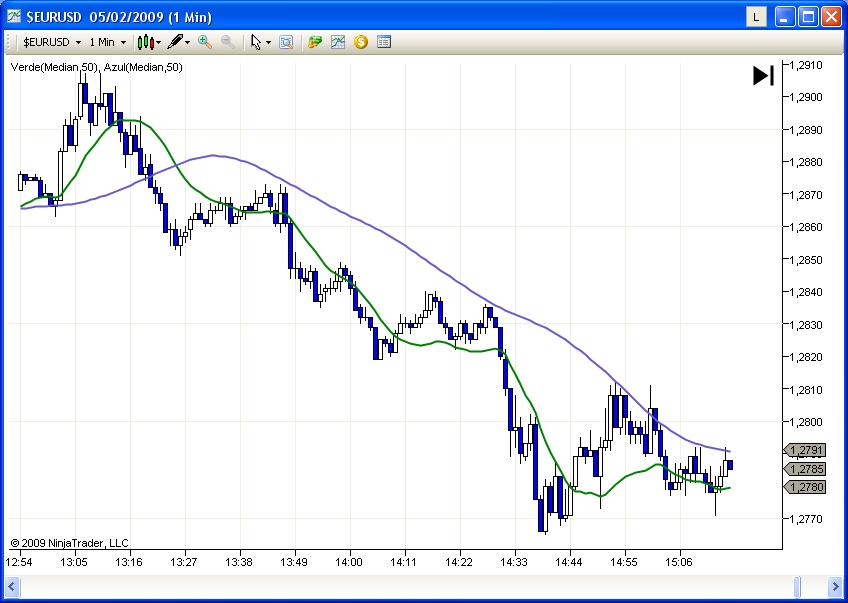The image size is (848, 603).
Task: Open the data box table icon
Action: [384, 42]
